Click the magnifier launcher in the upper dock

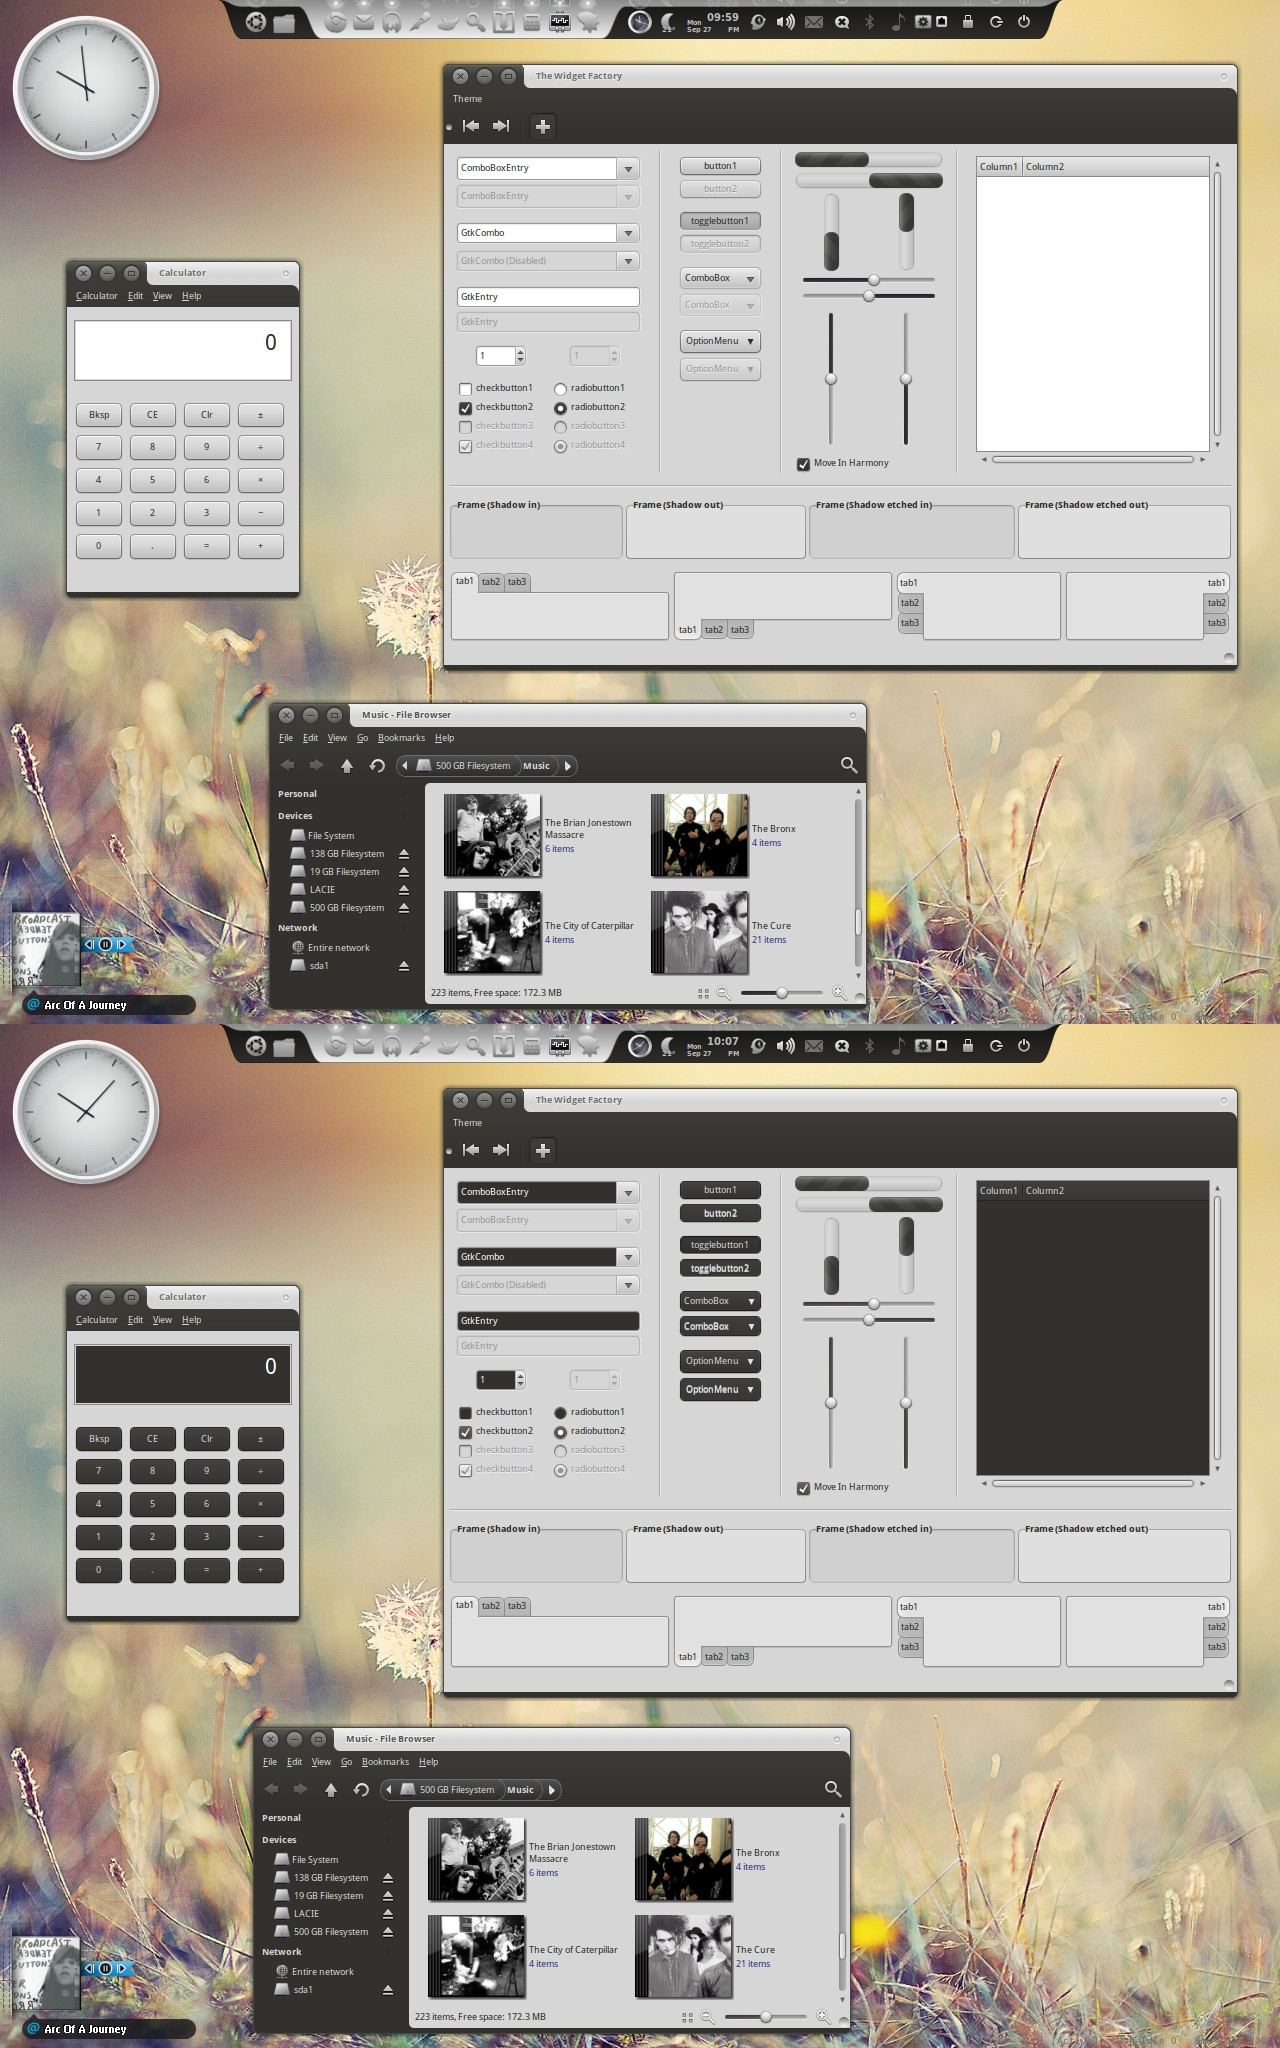476,22
